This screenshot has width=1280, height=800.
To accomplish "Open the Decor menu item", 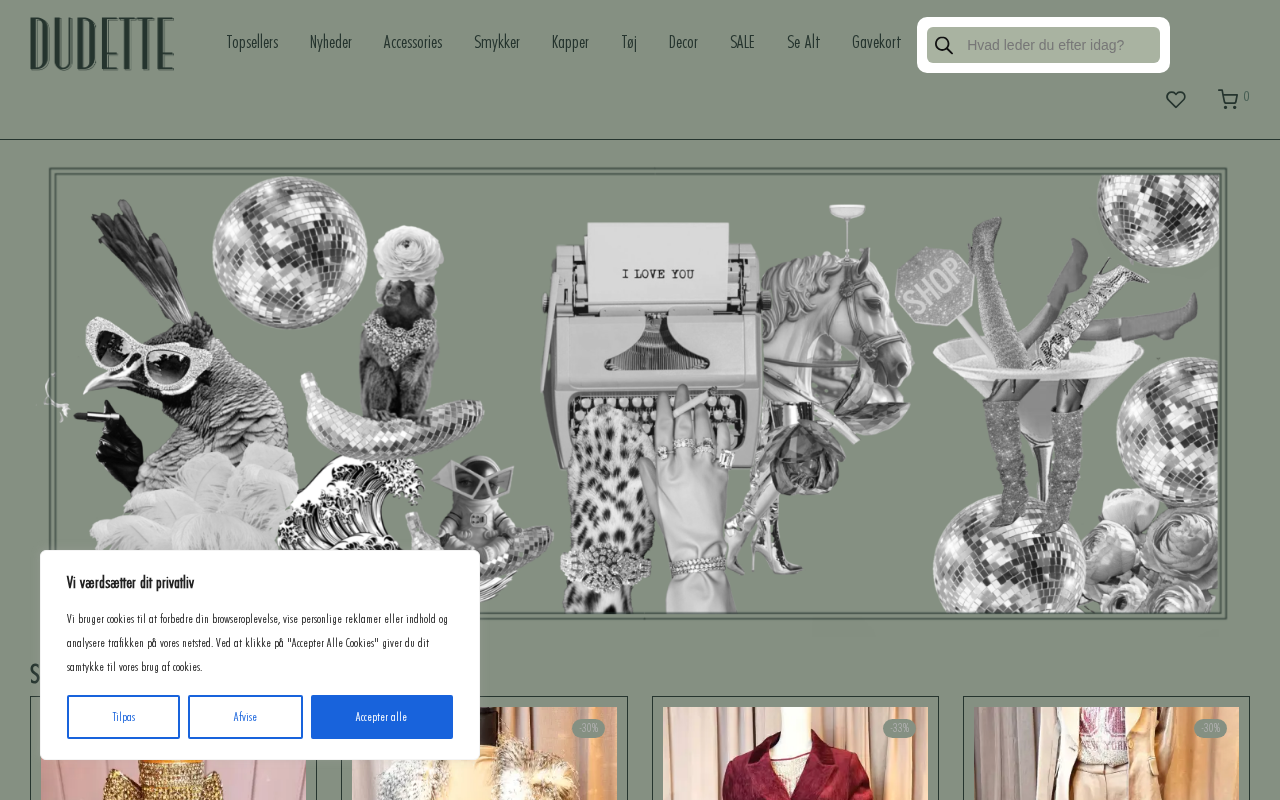I will (x=683, y=42).
